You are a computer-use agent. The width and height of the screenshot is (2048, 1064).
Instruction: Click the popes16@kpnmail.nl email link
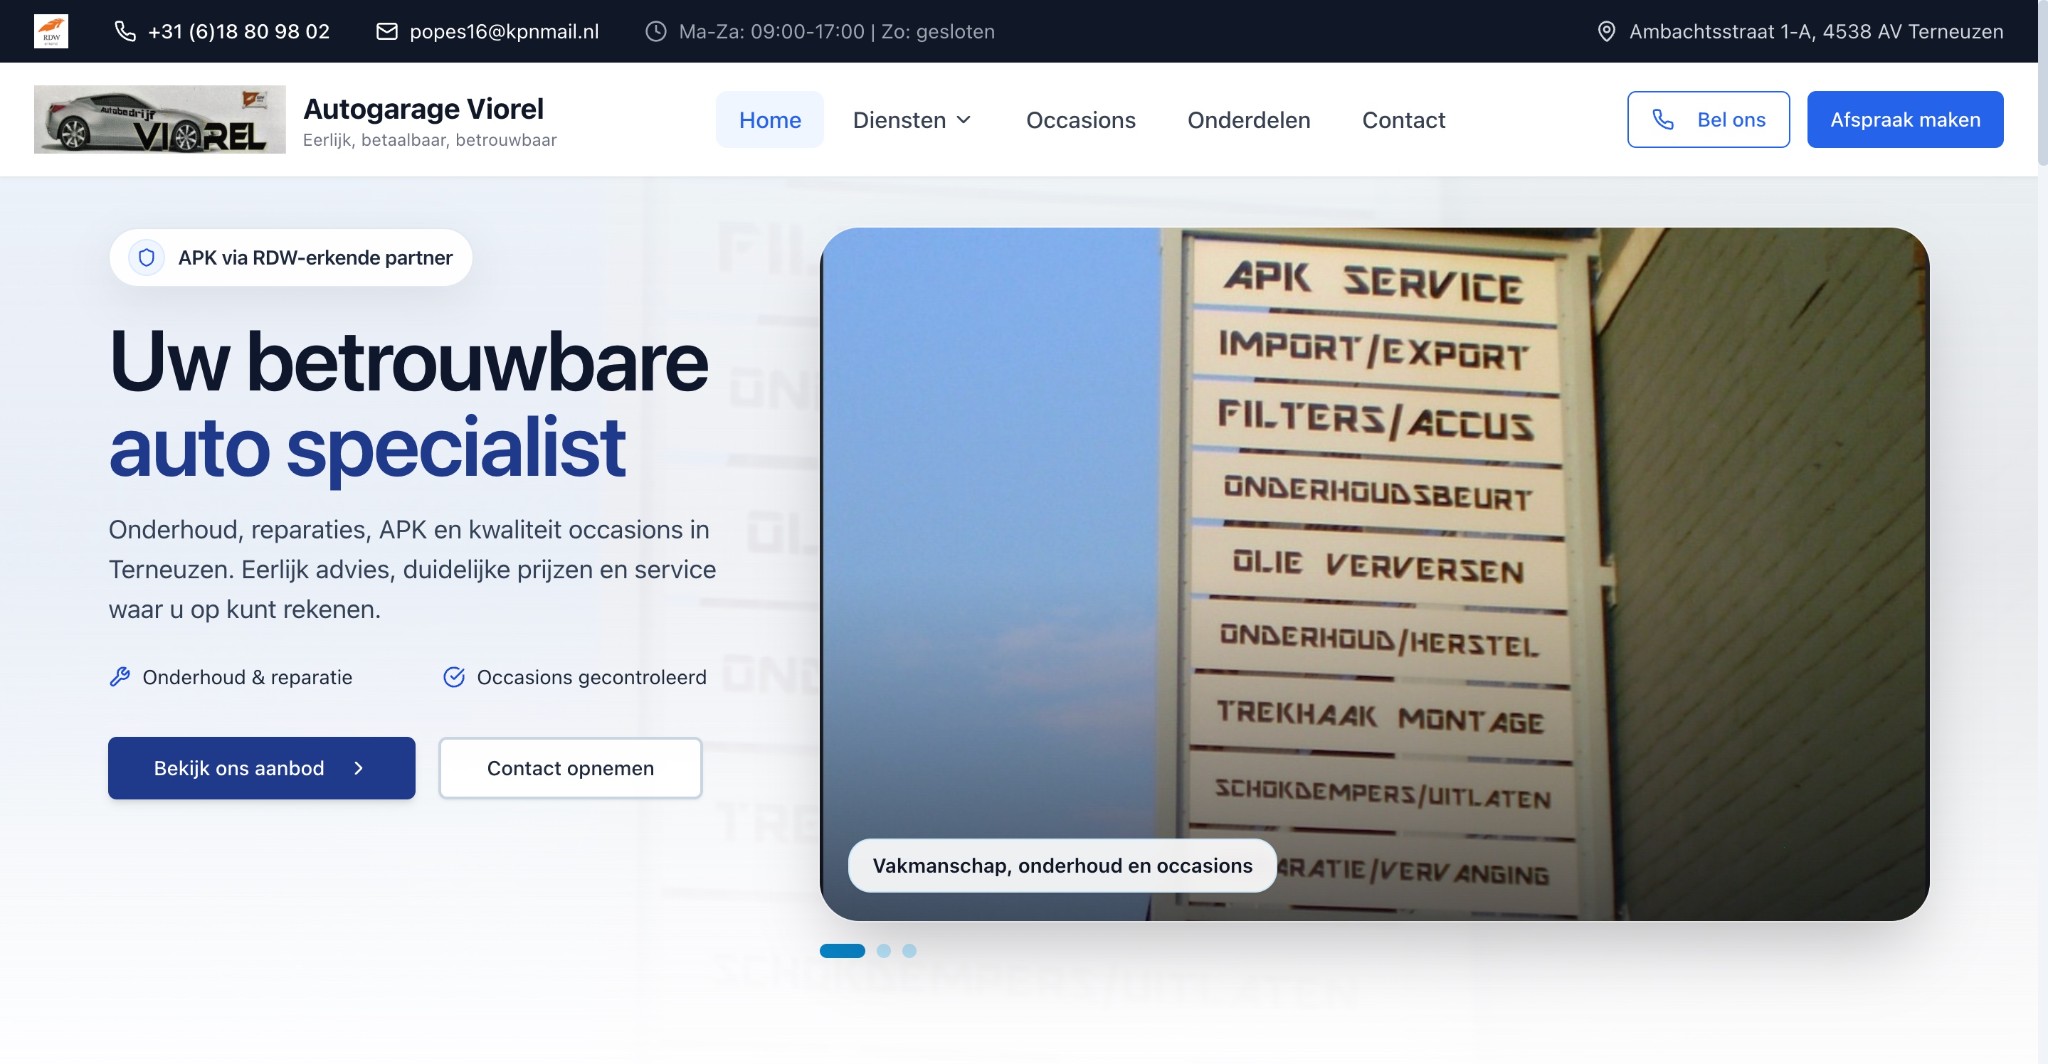pyautogui.click(x=504, y=31)
